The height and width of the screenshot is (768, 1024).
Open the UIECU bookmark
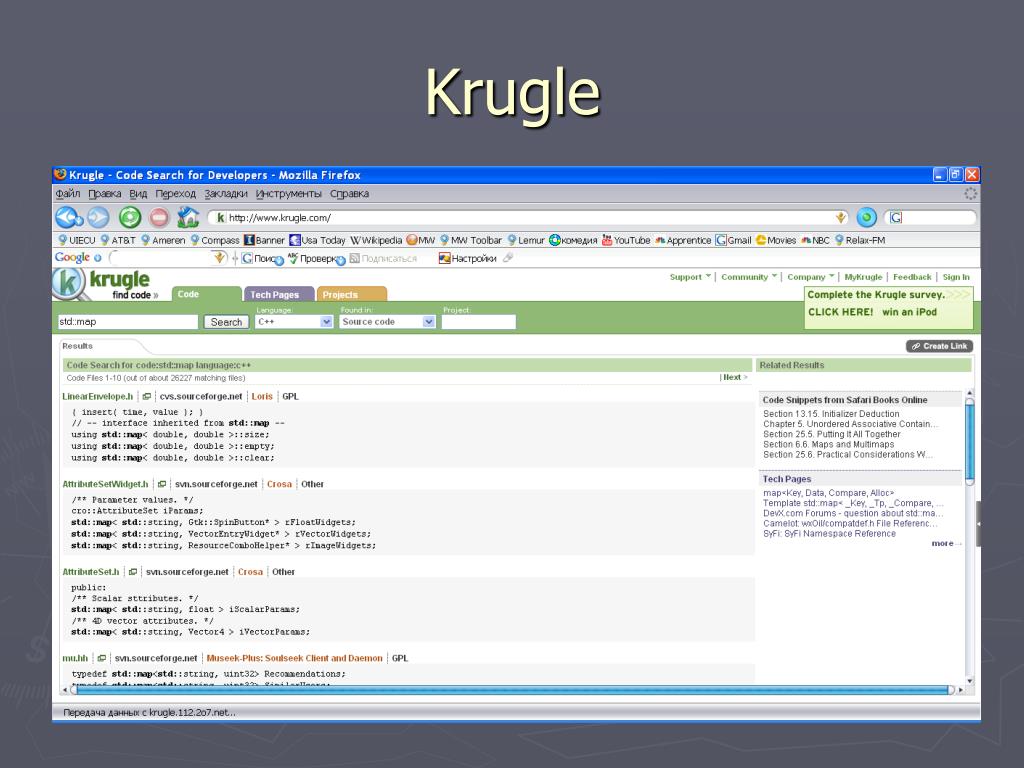[x=76, y=240]
